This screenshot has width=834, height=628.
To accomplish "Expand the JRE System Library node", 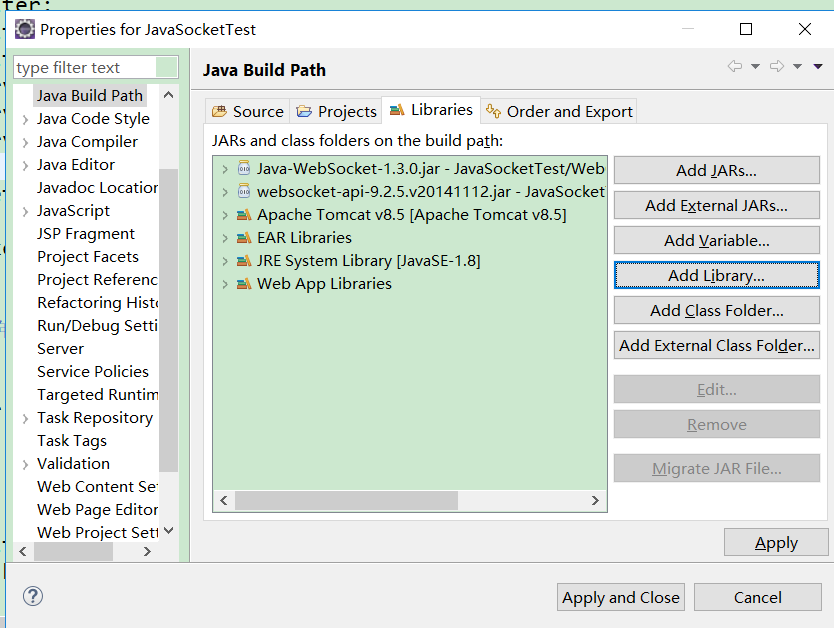I will 225,261.
